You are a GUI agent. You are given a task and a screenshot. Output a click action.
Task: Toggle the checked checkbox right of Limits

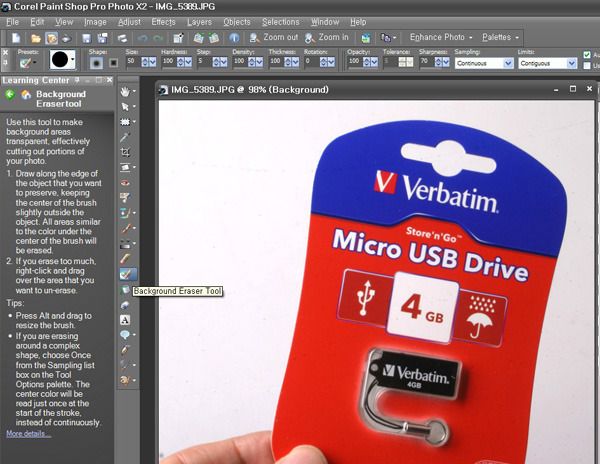(587, 55)
